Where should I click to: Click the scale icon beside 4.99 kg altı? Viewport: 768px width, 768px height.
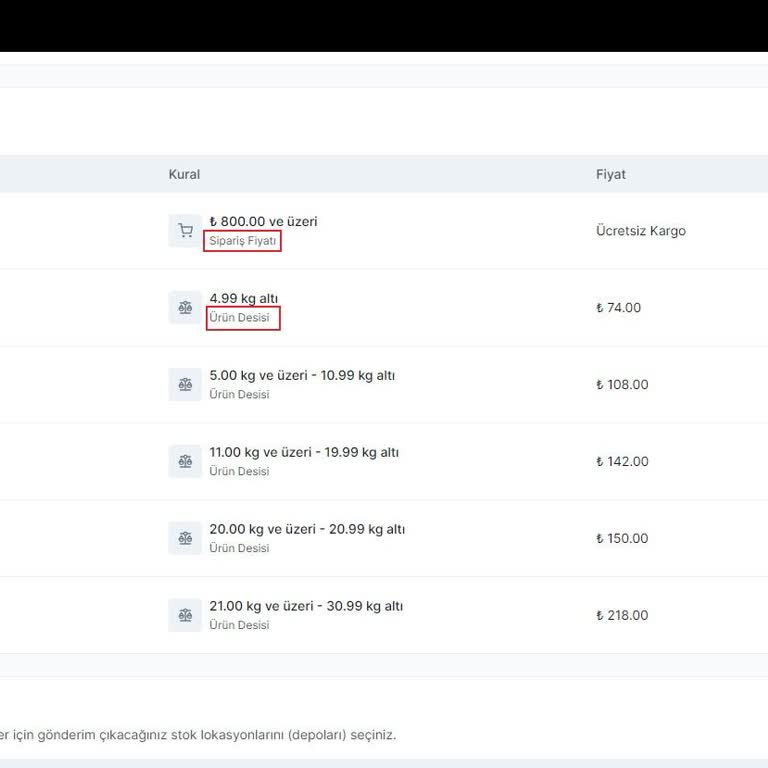click(x=185, y=308)
